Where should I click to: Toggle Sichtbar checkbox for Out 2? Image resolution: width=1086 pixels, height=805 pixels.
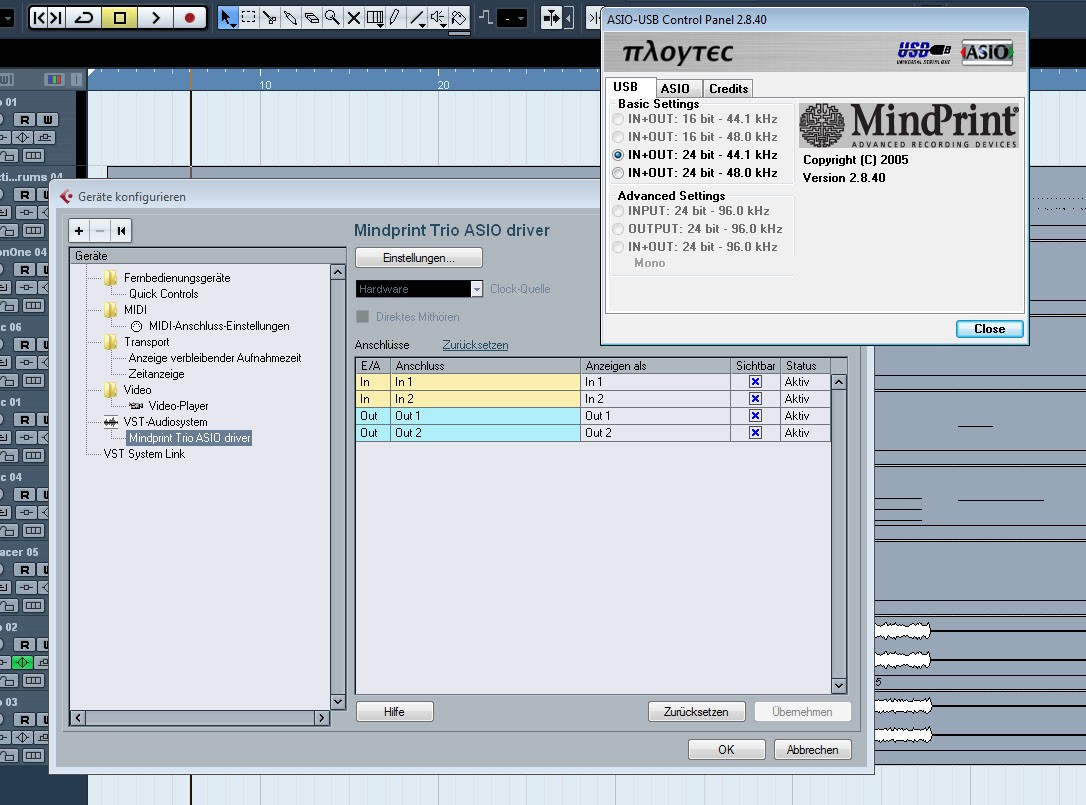(x=755, y=433)
